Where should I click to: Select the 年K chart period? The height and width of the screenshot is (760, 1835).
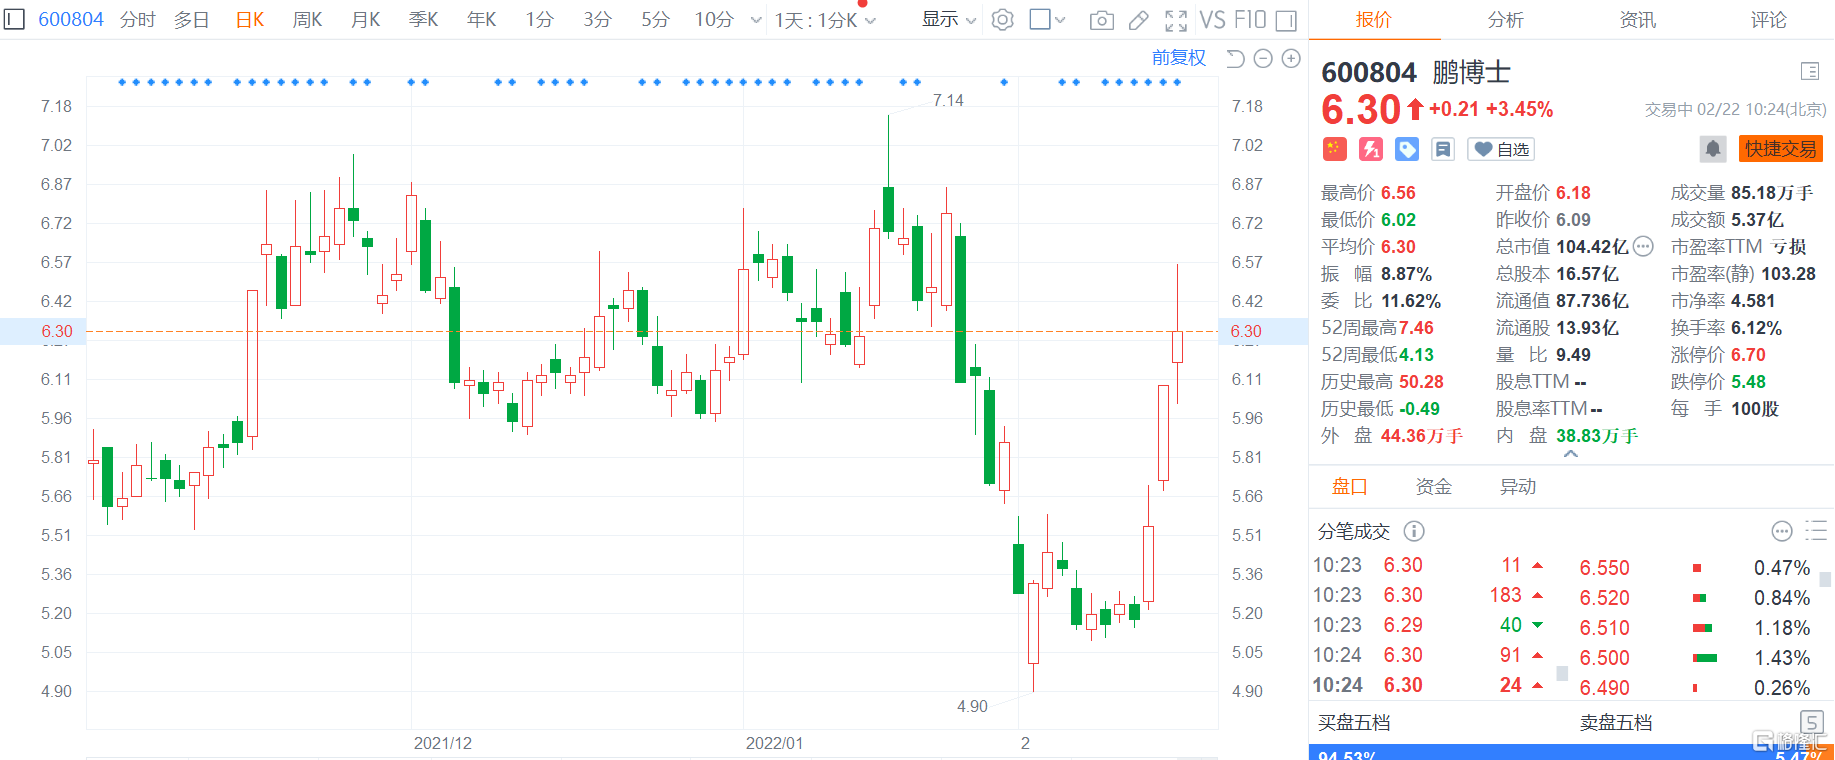(481, 20)
